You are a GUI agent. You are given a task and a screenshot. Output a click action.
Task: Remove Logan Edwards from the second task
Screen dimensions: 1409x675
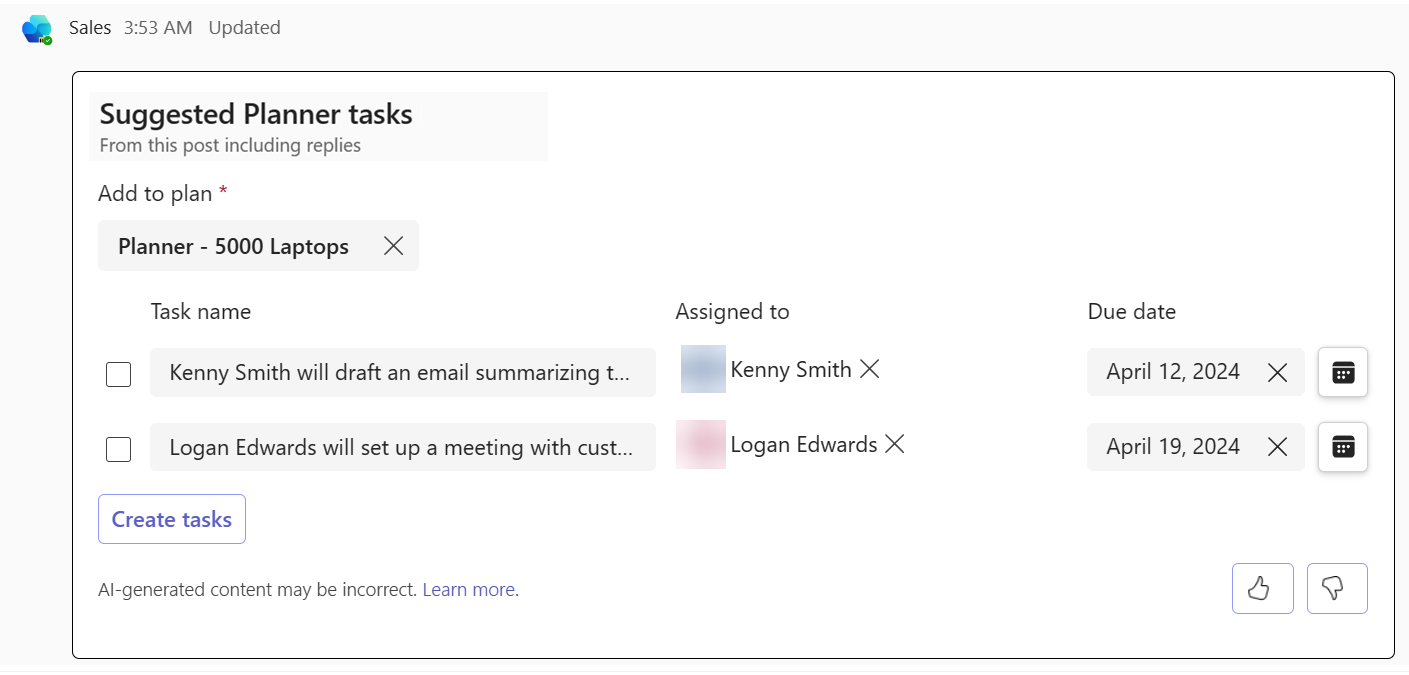[895, 444]
